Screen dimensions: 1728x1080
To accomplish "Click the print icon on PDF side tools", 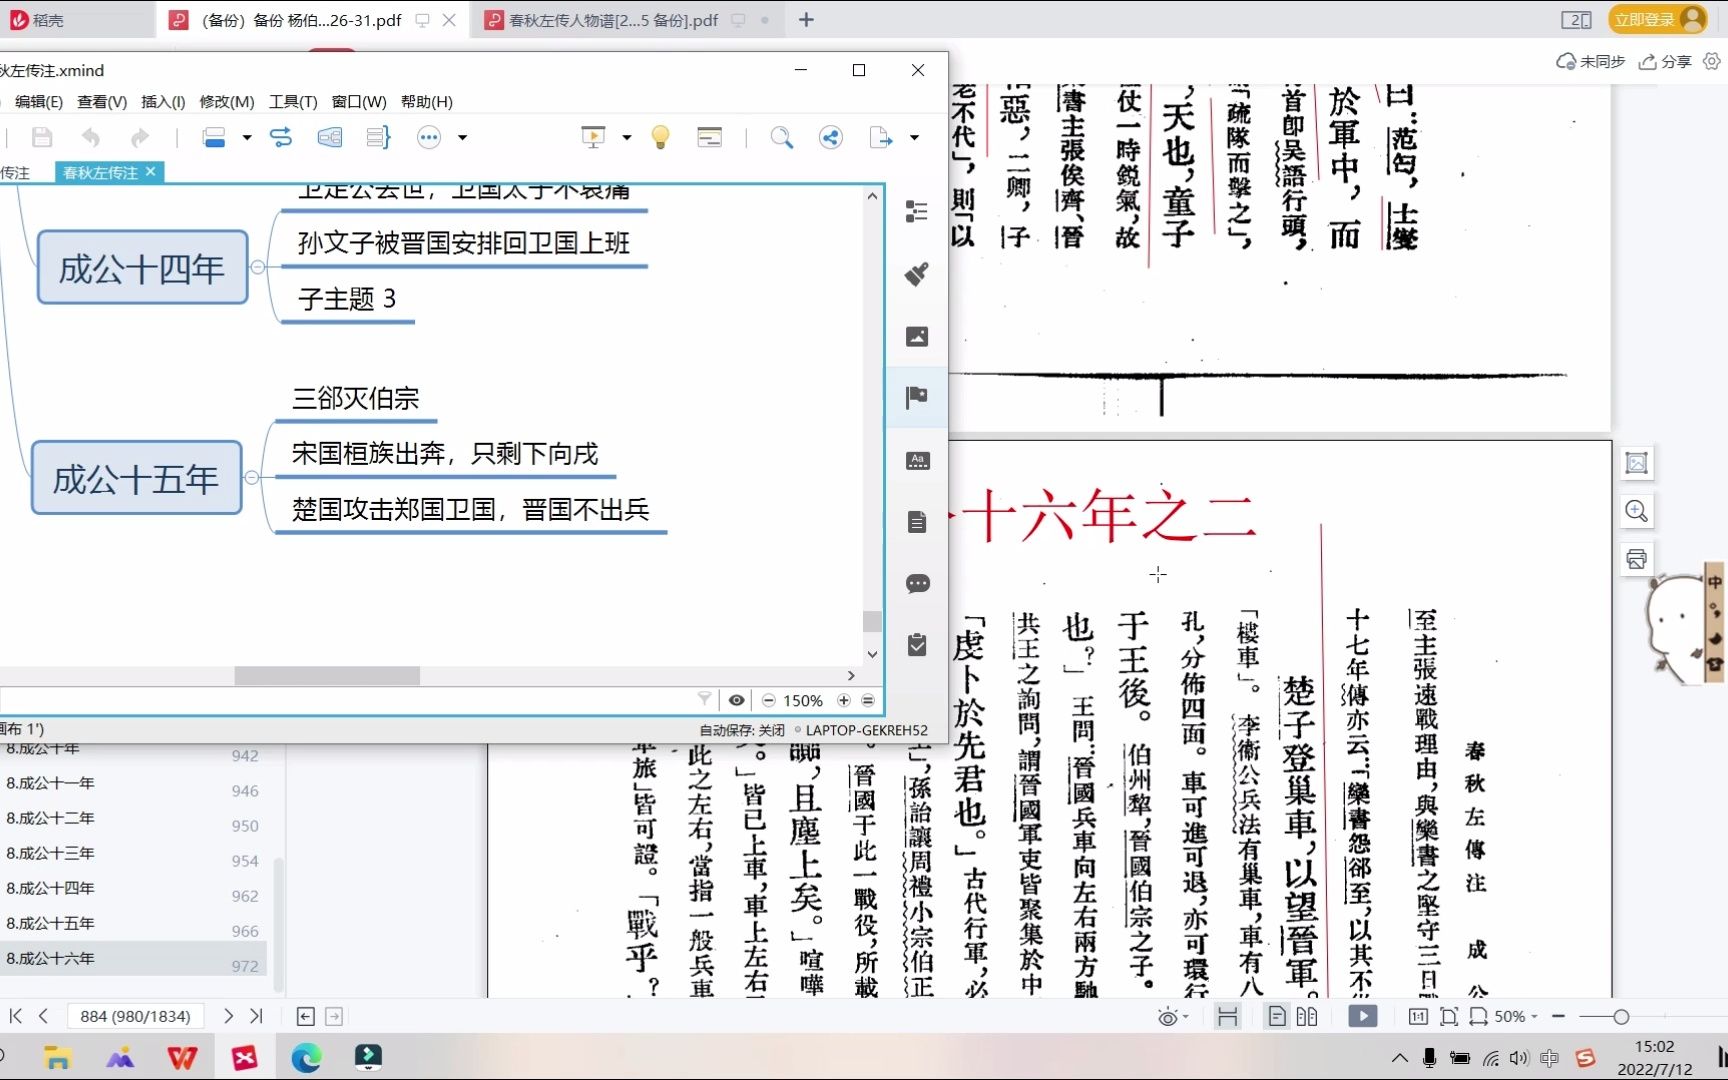I will point(1637,559).
